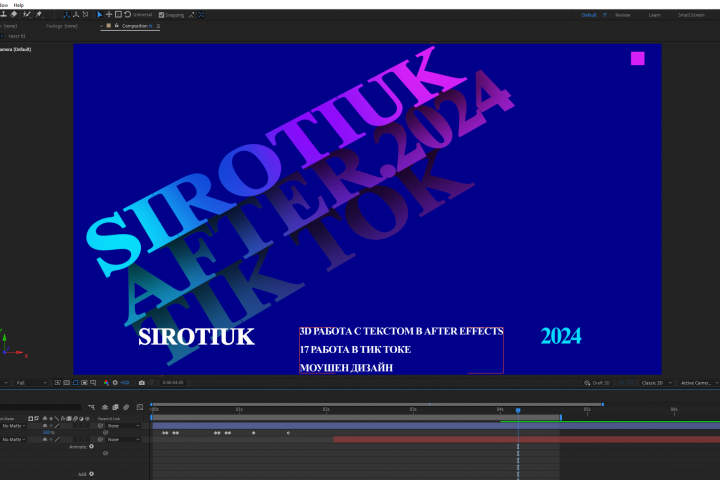The width and height of the screenshot is (720, 480).
Task: Open the Graph Editor icon
Action: [140, 407]
